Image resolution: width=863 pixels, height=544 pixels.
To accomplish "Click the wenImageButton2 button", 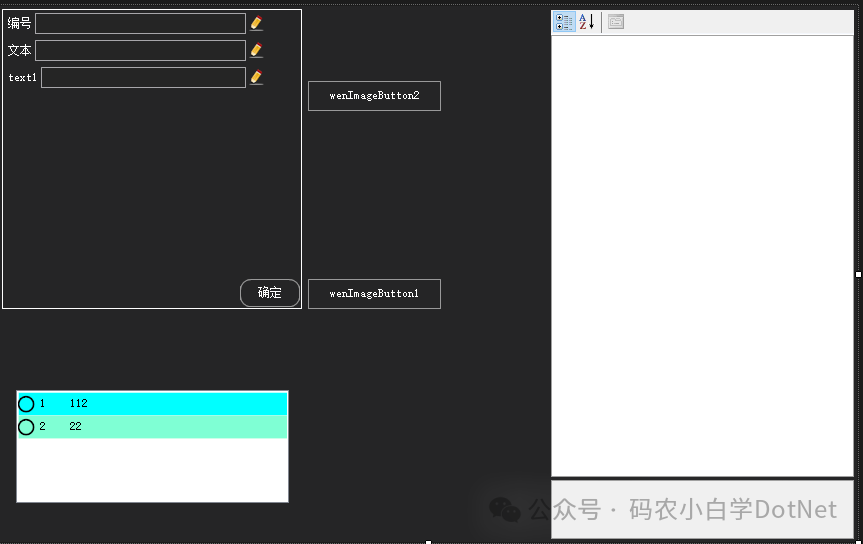I will click(x=374, y=96).
